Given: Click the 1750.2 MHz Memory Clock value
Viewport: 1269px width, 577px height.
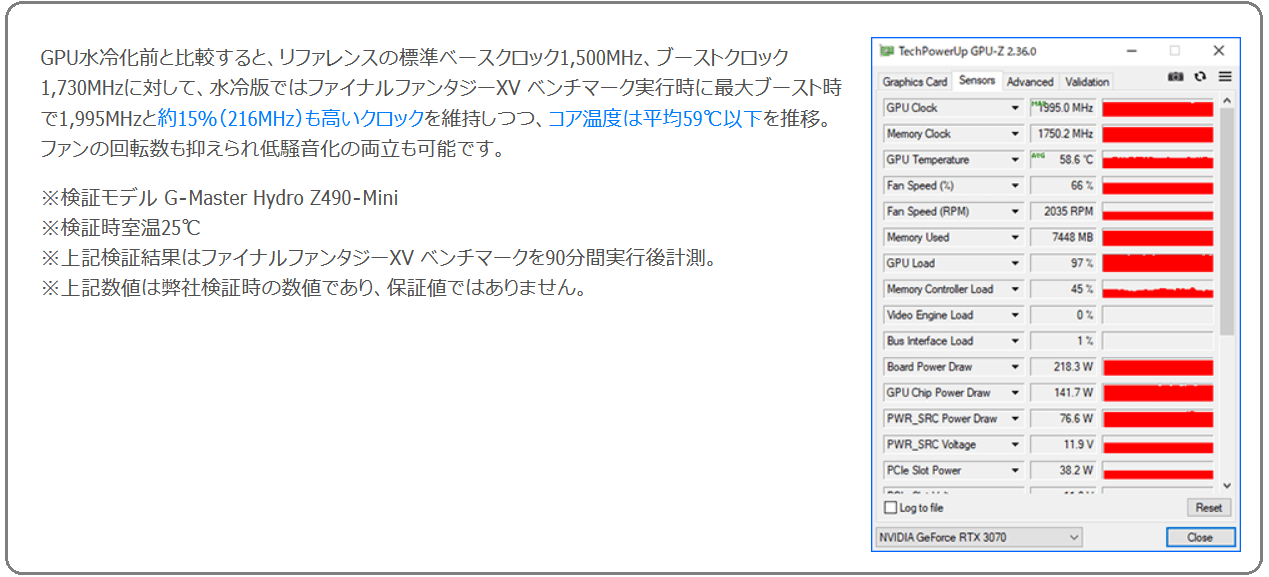Looking at the screenshot, I should (x=1063, y=134).
